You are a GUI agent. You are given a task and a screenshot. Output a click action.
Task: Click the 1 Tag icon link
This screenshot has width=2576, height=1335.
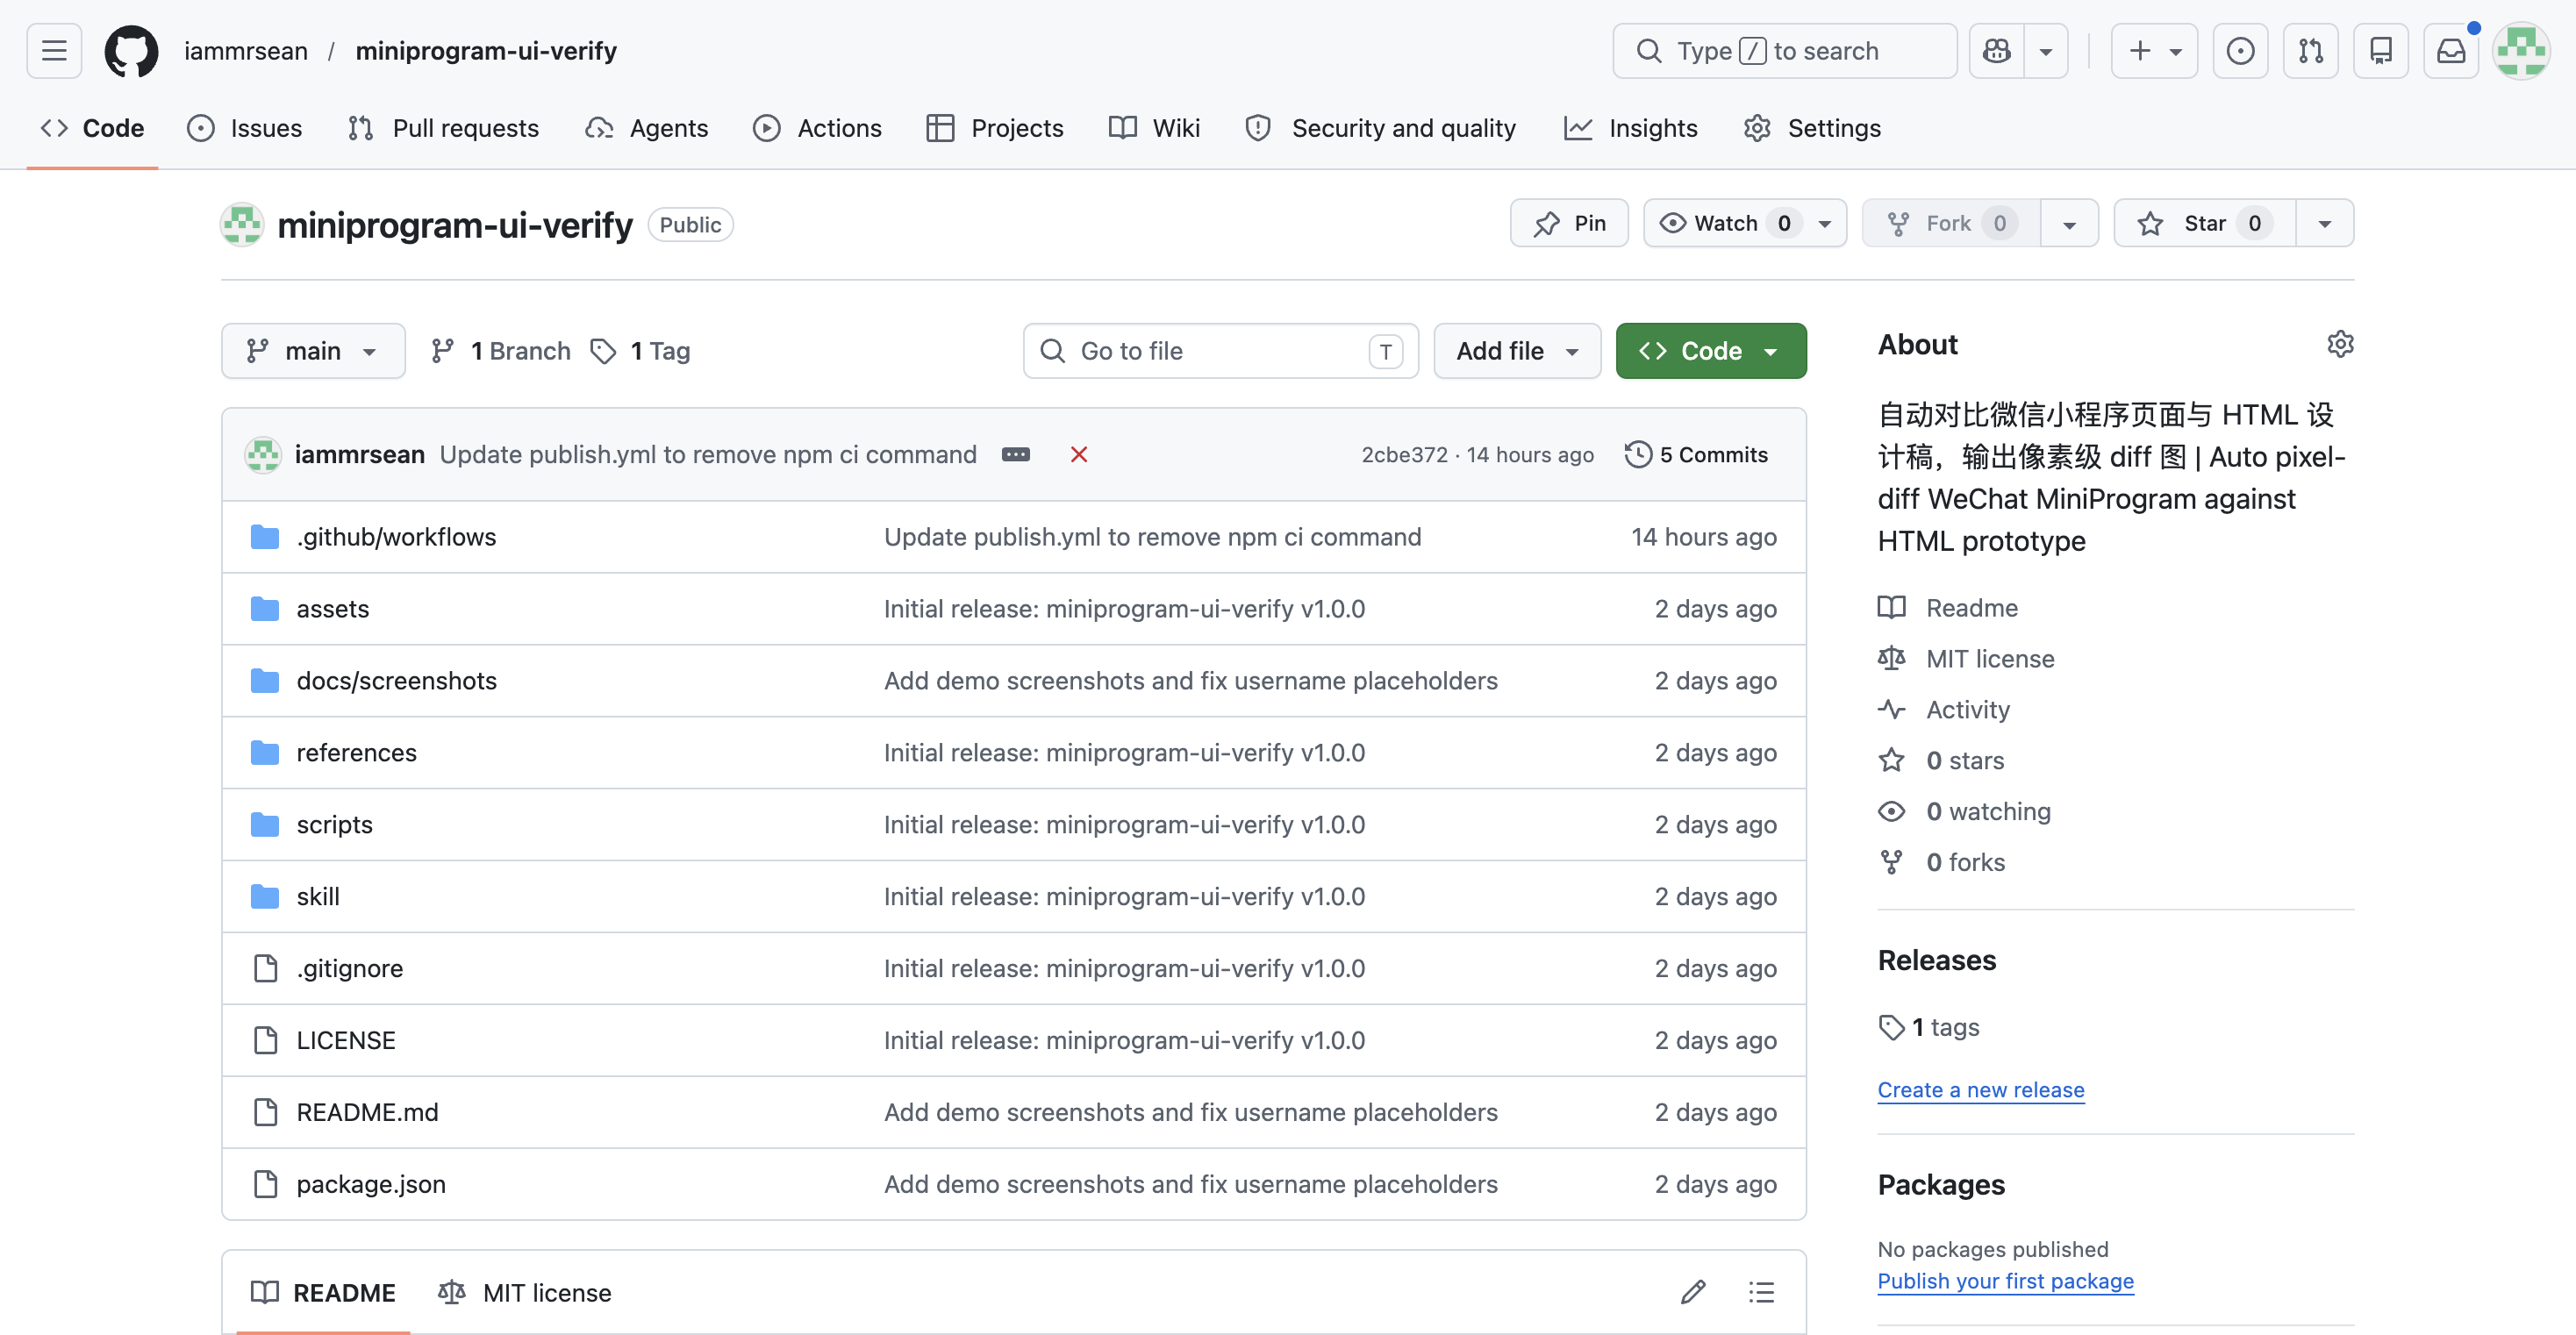(641, 351)
